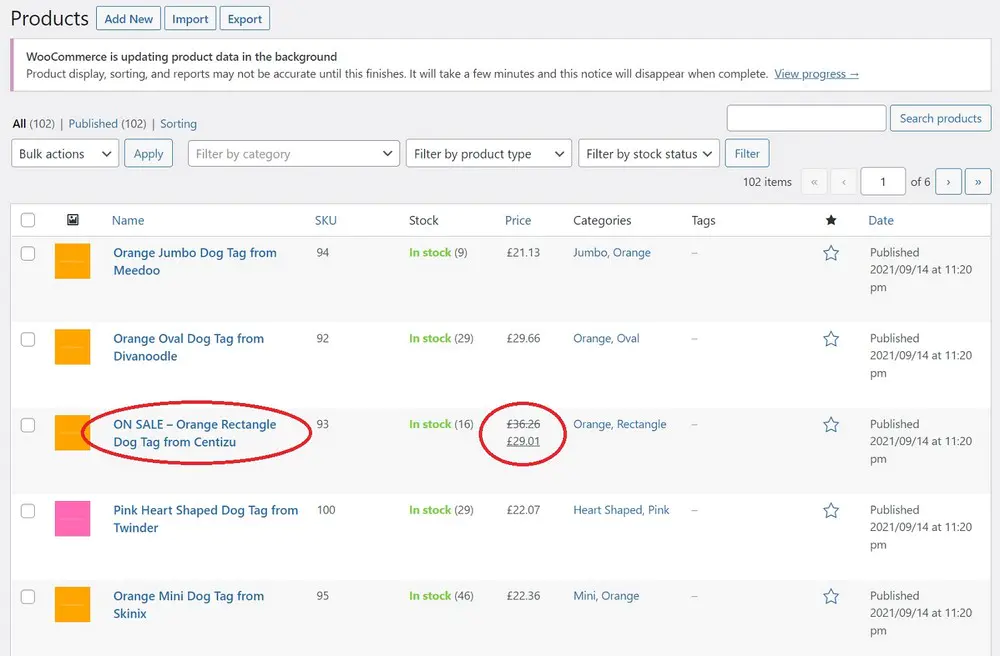Feature the Orange Mini Dog Tag with star
Viewport: 1000px width, 656px height.
click(x=830, y=597)
